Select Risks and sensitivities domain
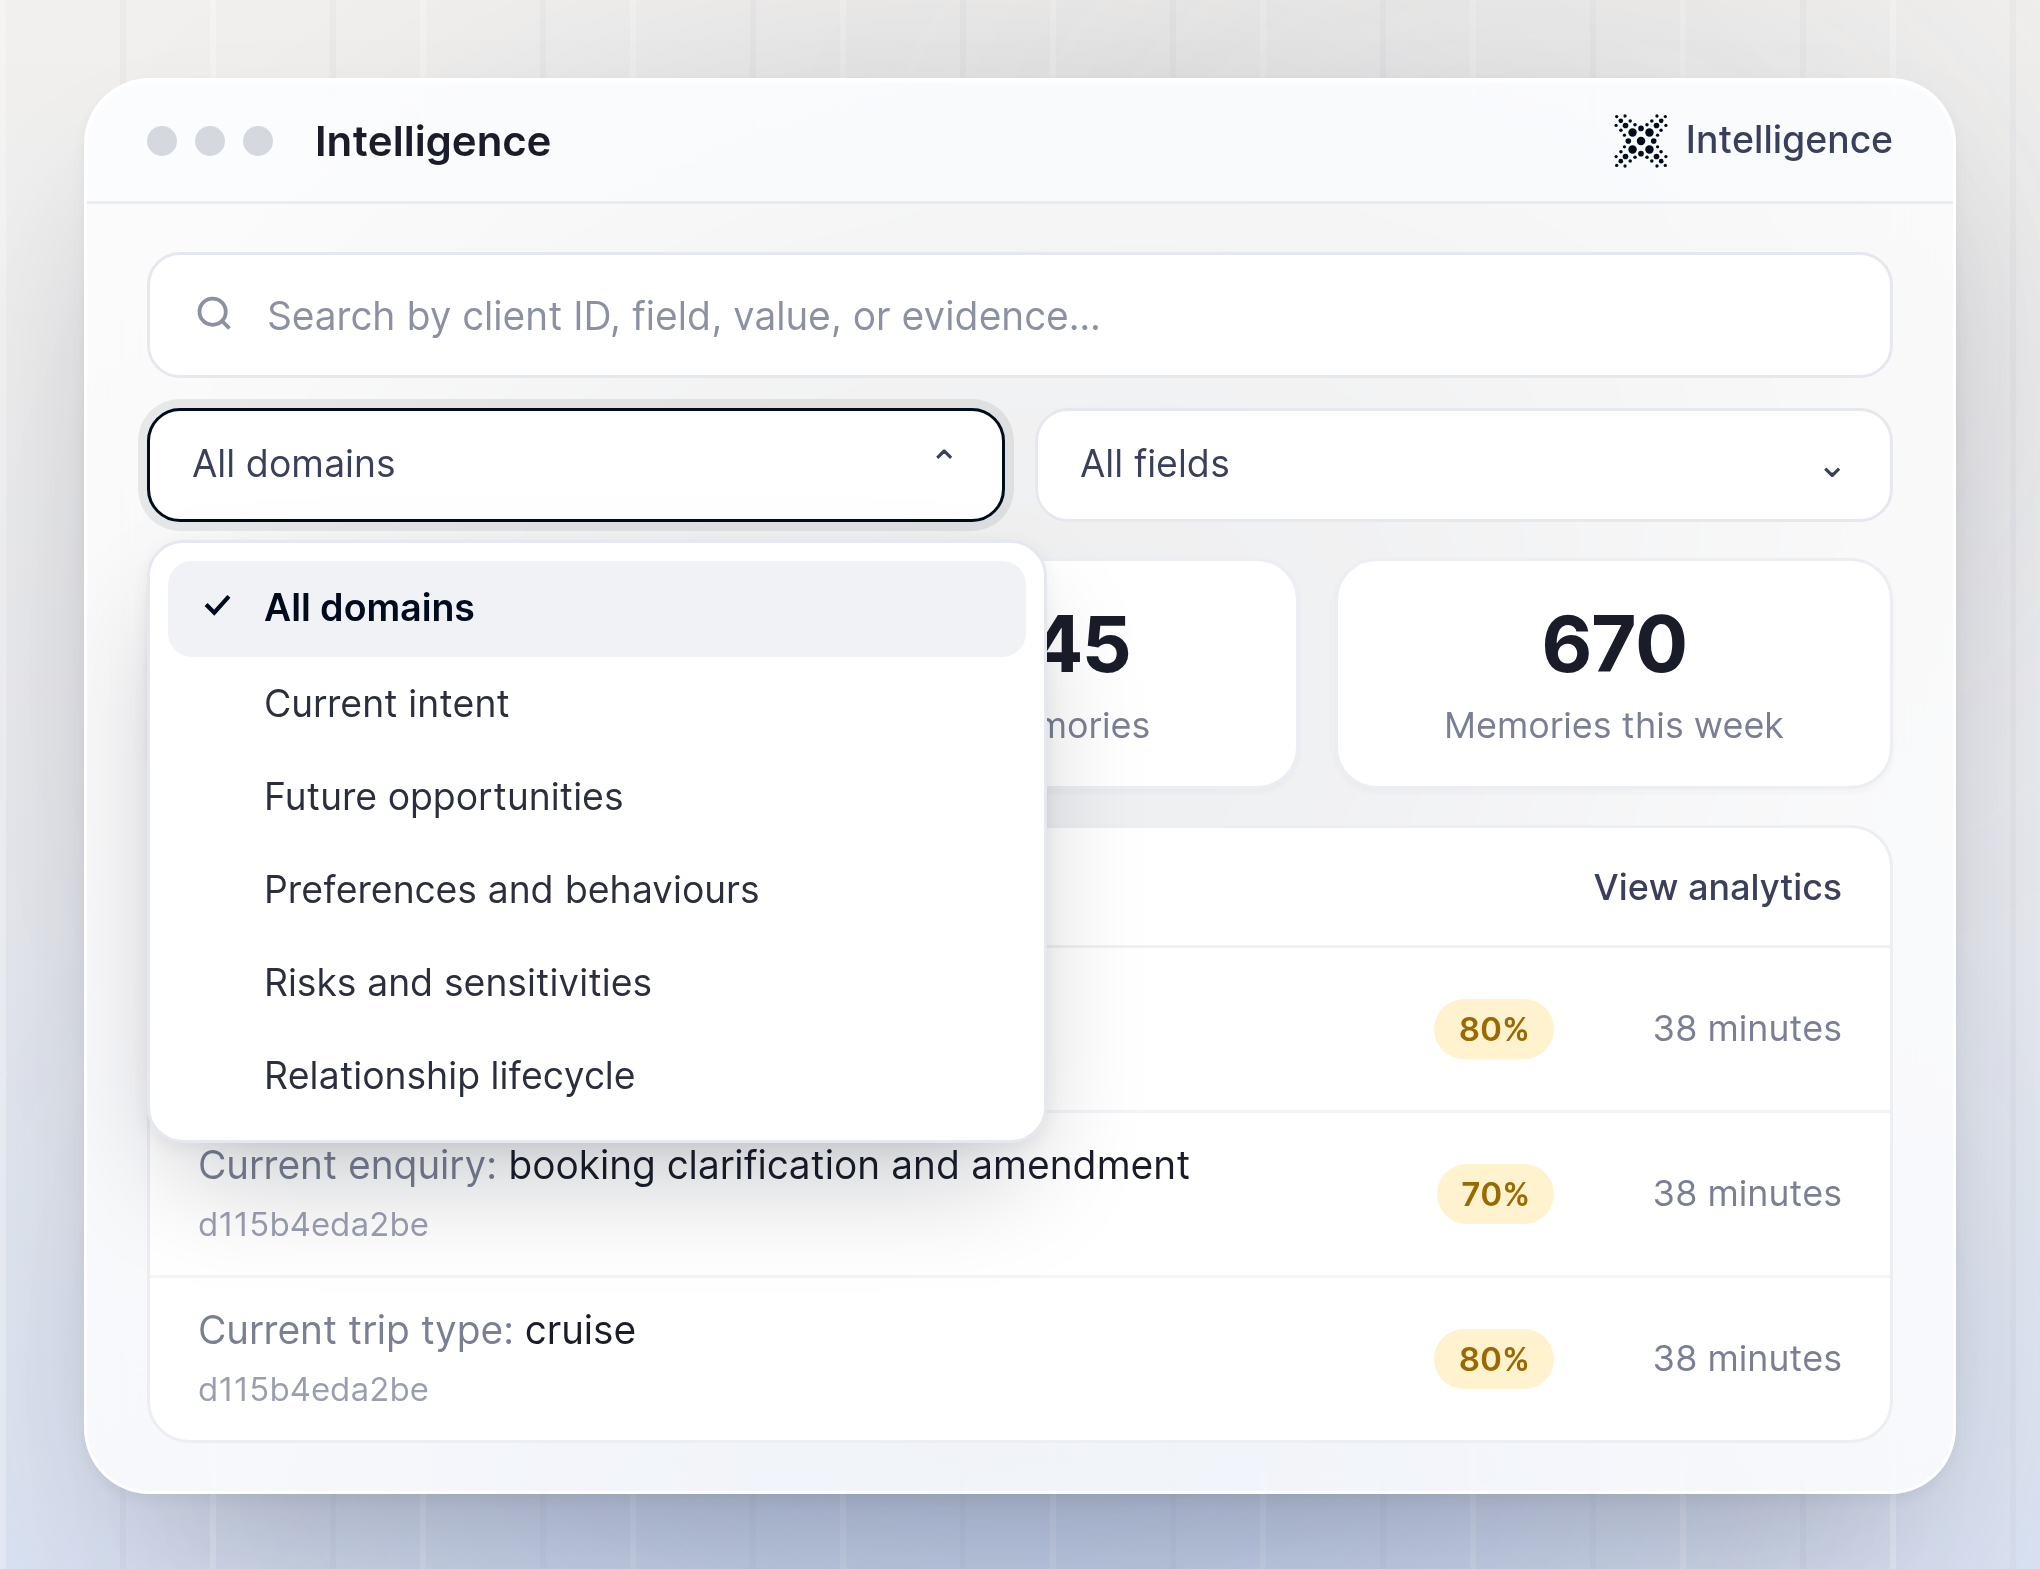2040x1569 pixels. click(597, 983)
